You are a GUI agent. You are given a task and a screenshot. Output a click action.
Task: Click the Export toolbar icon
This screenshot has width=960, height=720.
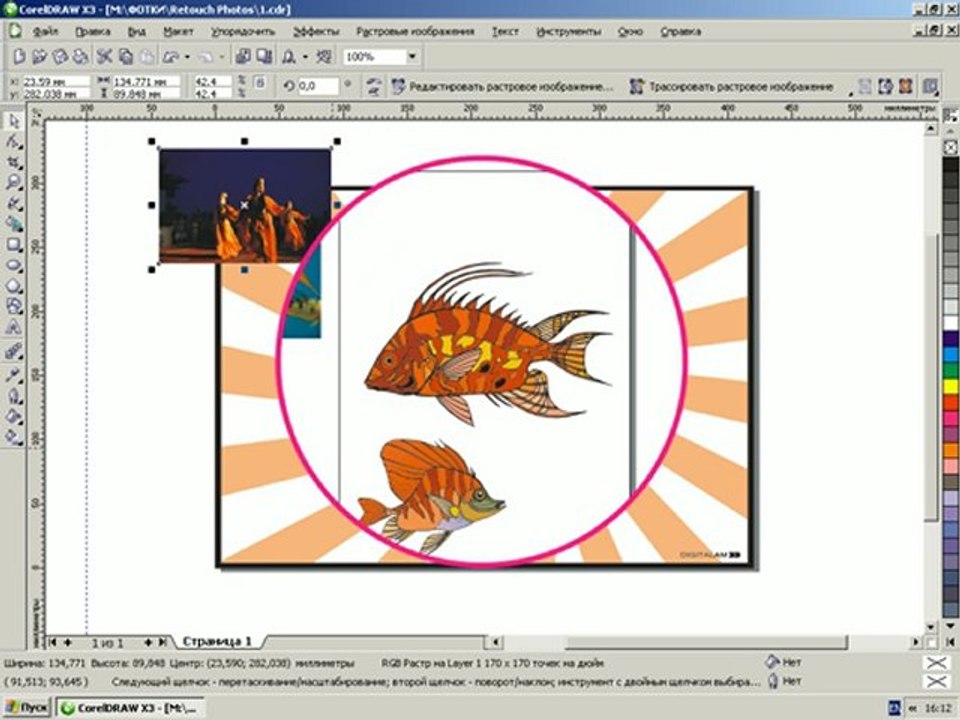click(264, 57)
